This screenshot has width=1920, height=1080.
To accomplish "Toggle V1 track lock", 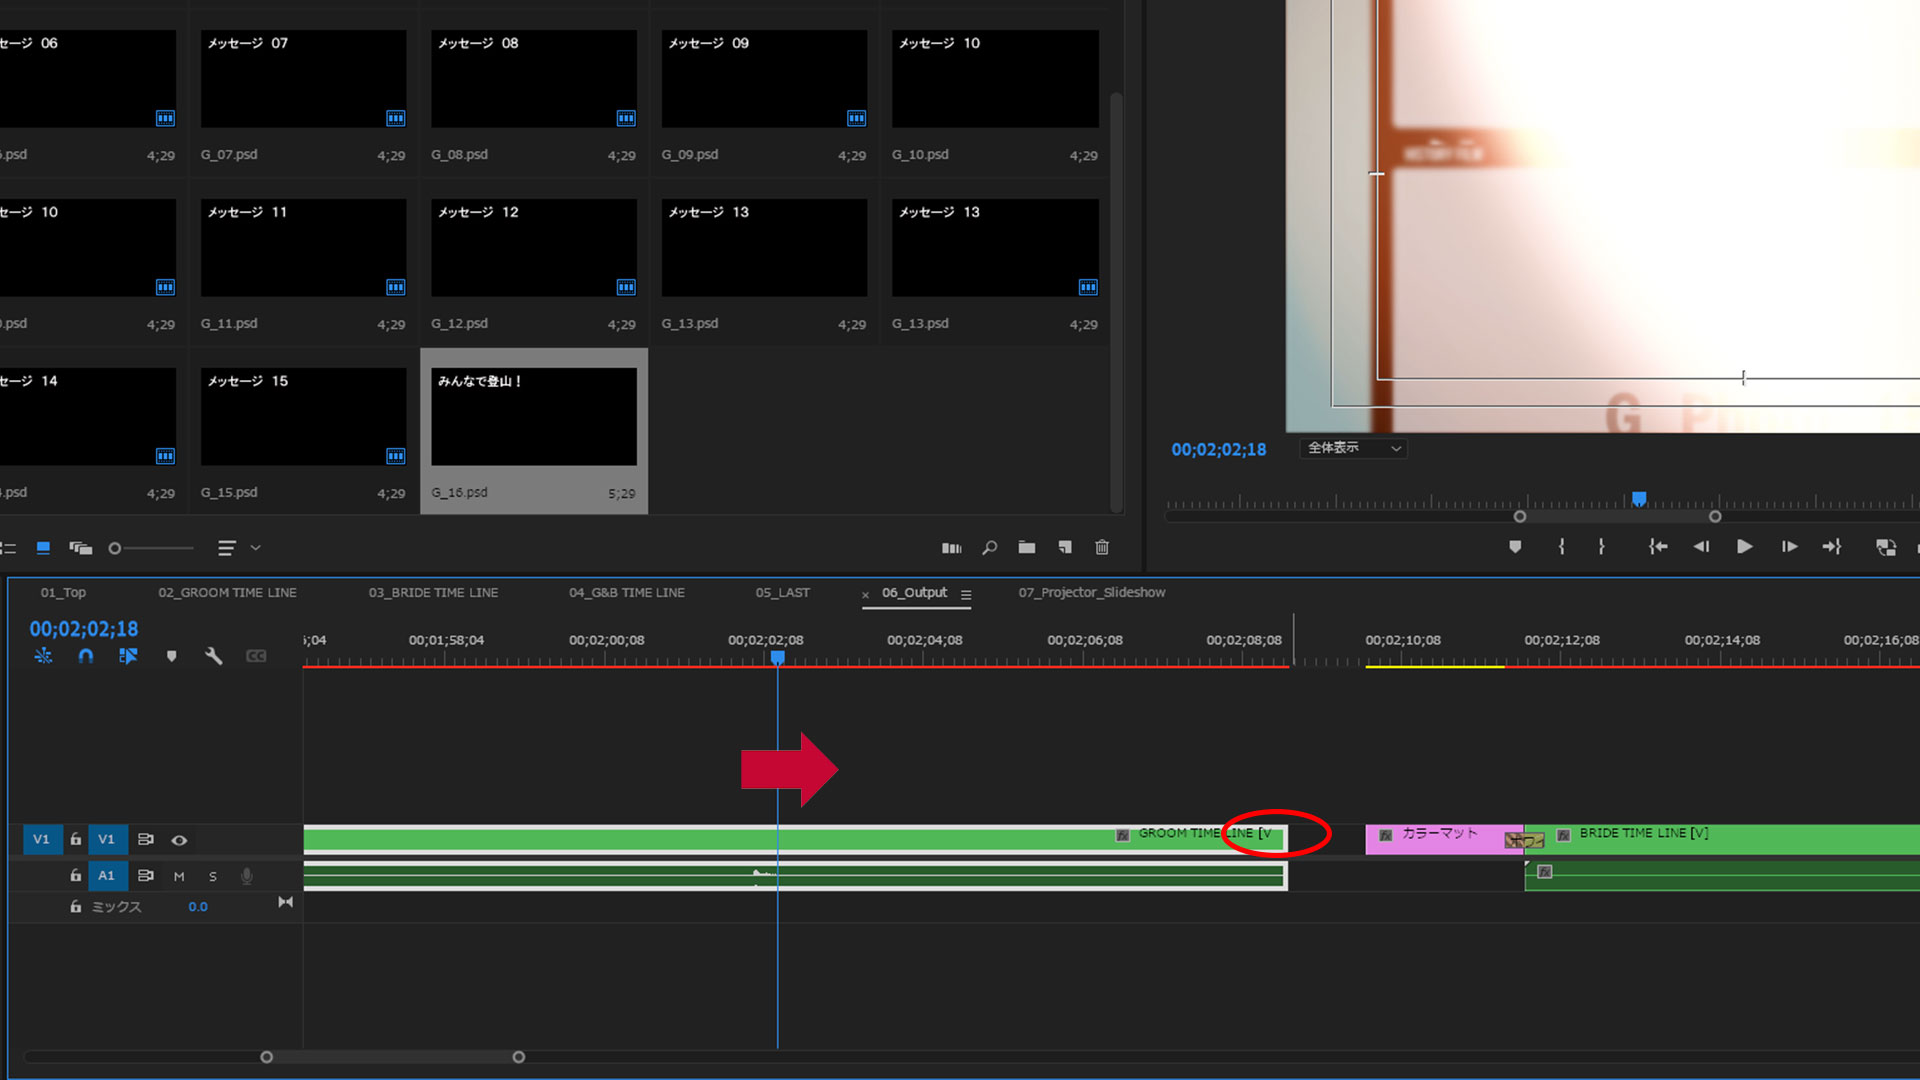I will click(x=75, y=840).
